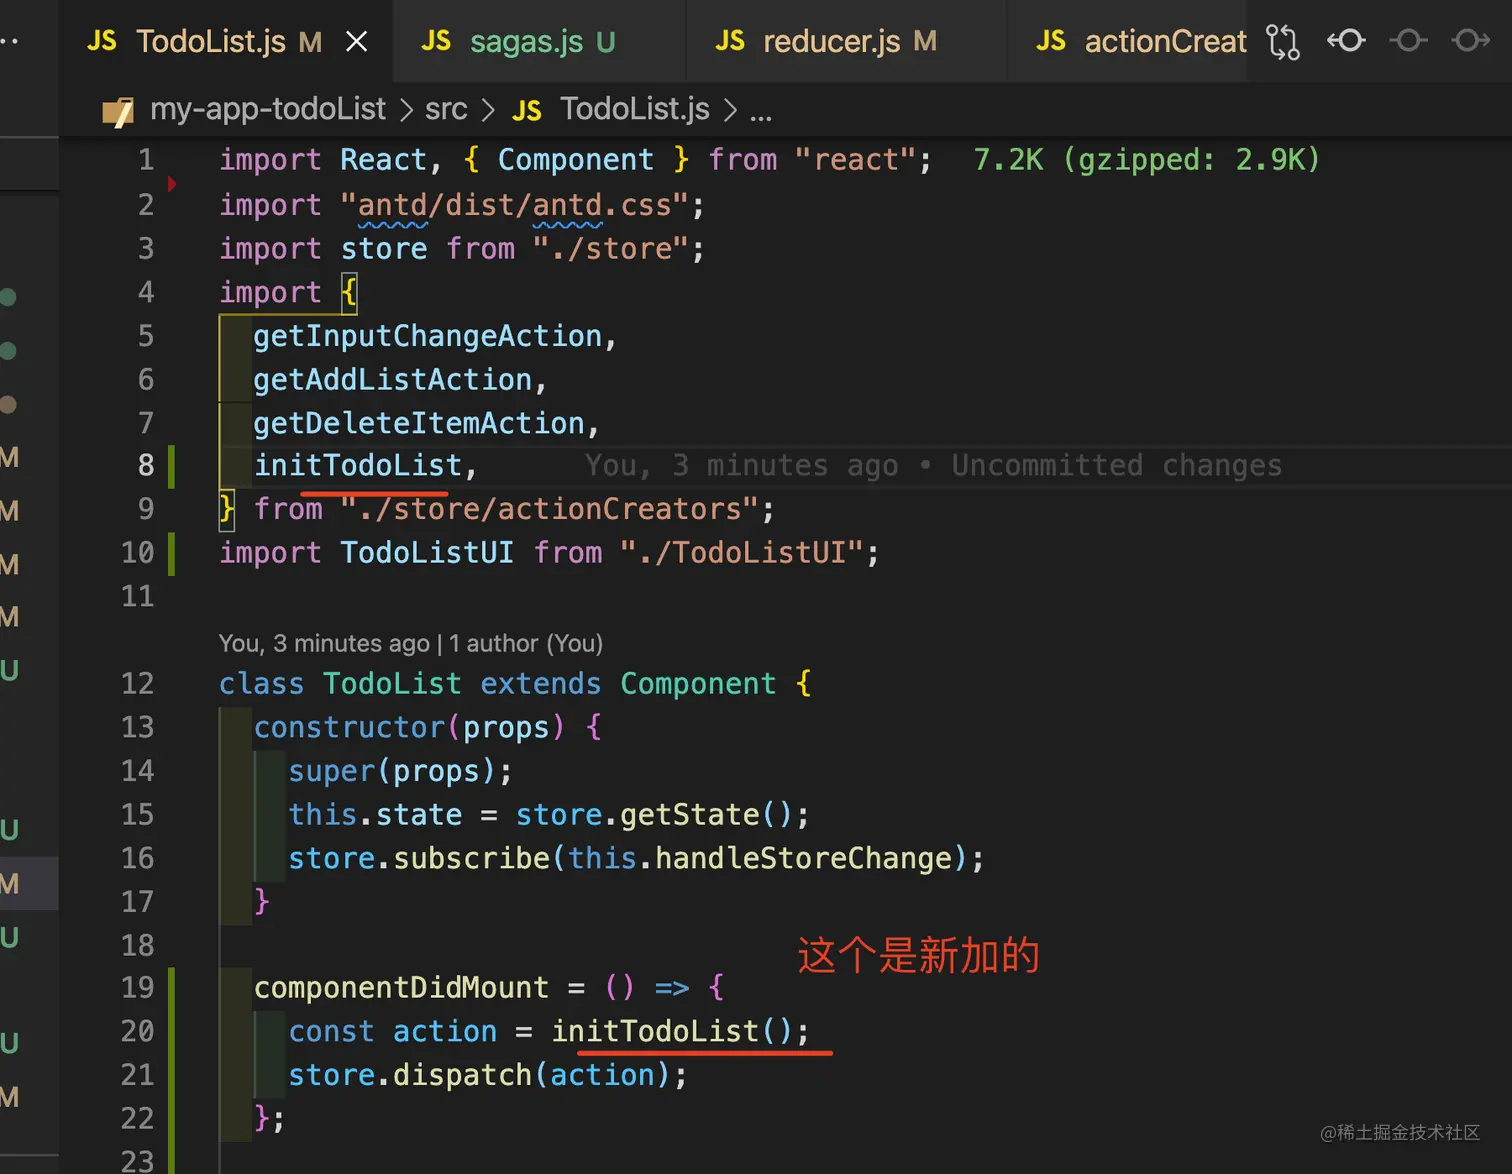Select my-app-todoList in the breadcrumb
Image resolution: width=1512 pixels, height=1174 pixels.
click(267, 109)
